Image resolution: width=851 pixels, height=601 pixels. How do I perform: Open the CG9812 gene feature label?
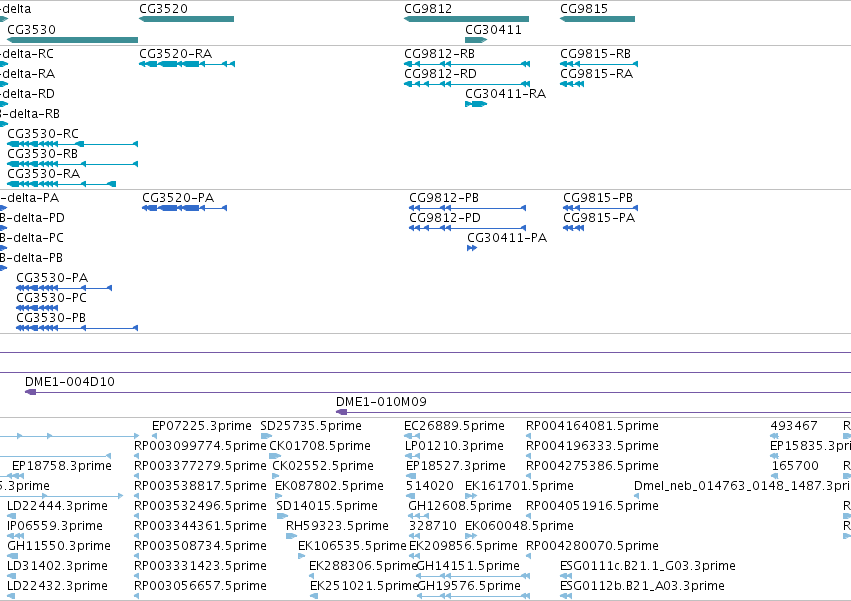pos(428,9)
